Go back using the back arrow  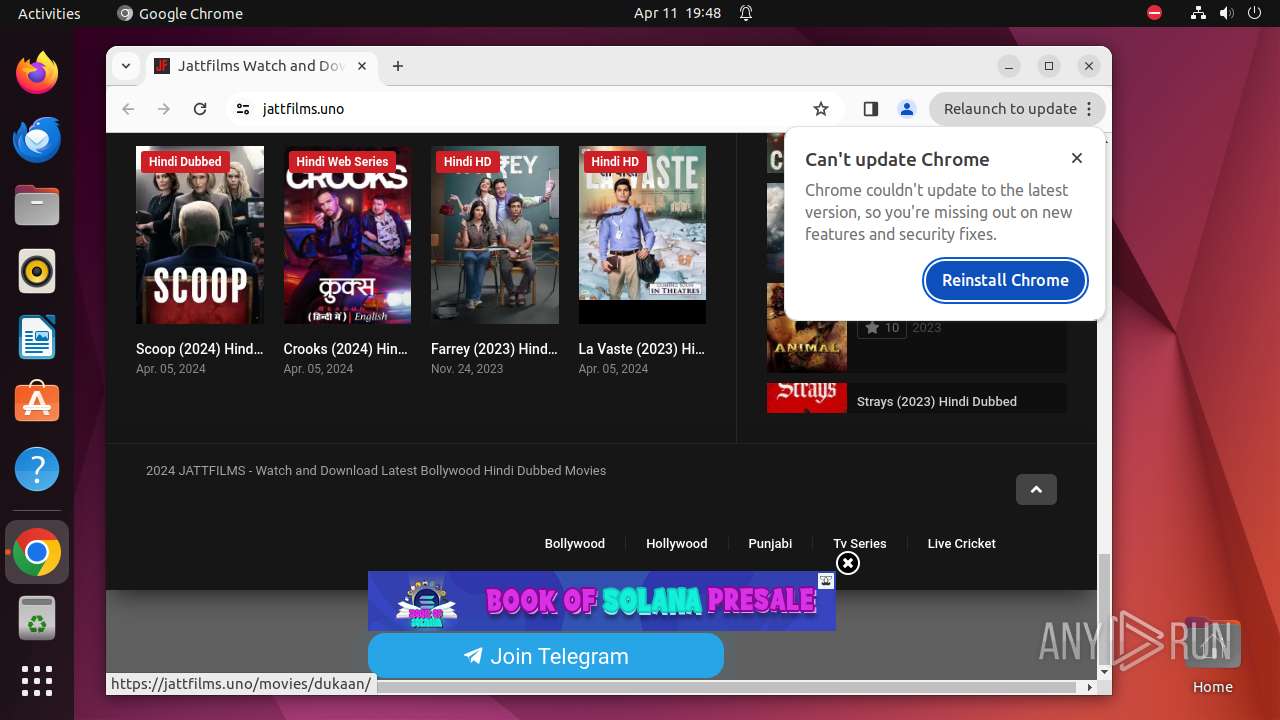[128, 109]
